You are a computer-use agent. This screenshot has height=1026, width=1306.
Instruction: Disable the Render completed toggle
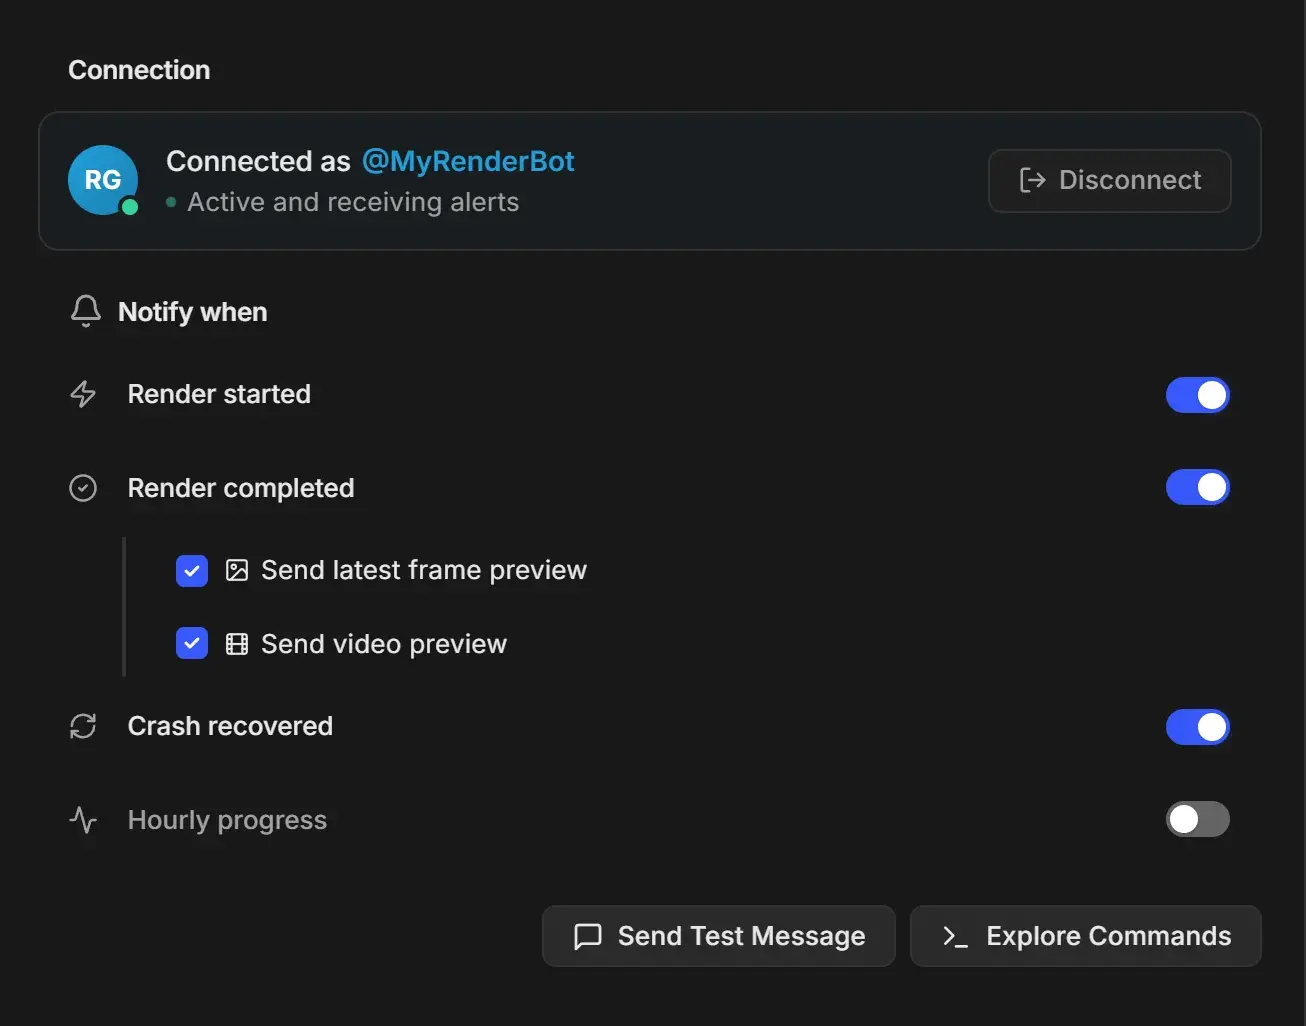pos(1198,487)
